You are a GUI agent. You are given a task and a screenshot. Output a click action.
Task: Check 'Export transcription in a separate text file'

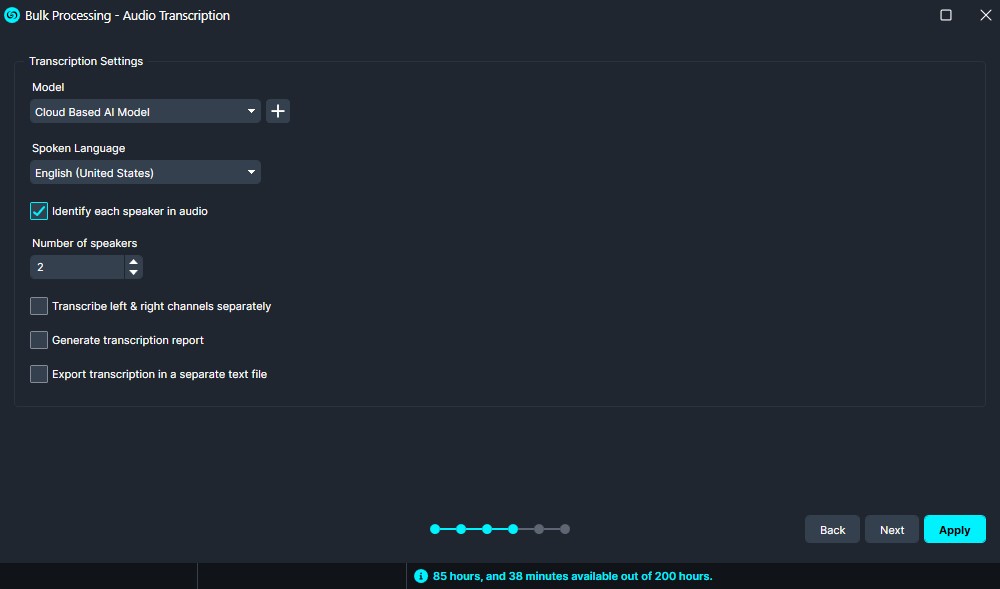click(x=38, y=373)
